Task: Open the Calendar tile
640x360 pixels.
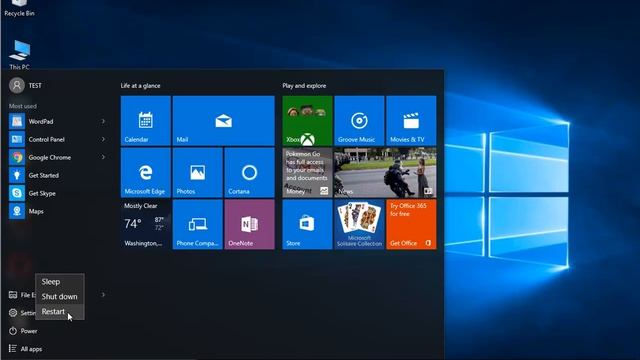Action: [146, 121]
